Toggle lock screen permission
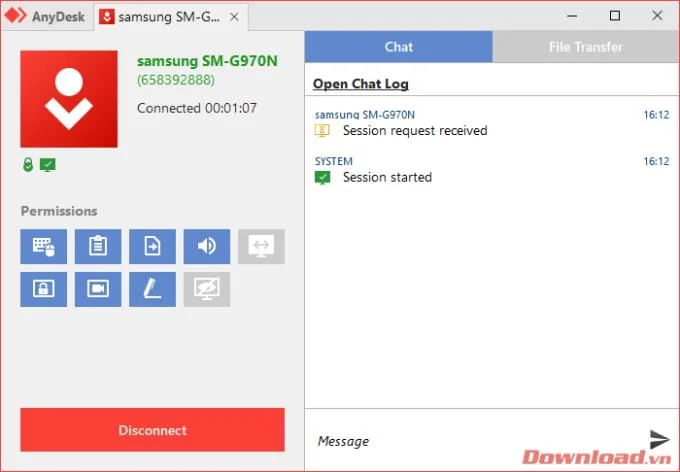This screenshot has width=680, height=472. (x=43, y=289)
